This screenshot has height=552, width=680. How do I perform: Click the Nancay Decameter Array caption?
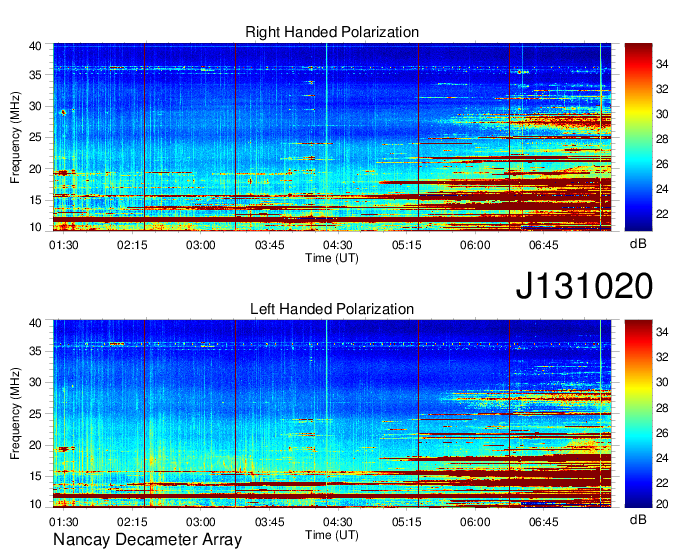click(x=147, y=539)
